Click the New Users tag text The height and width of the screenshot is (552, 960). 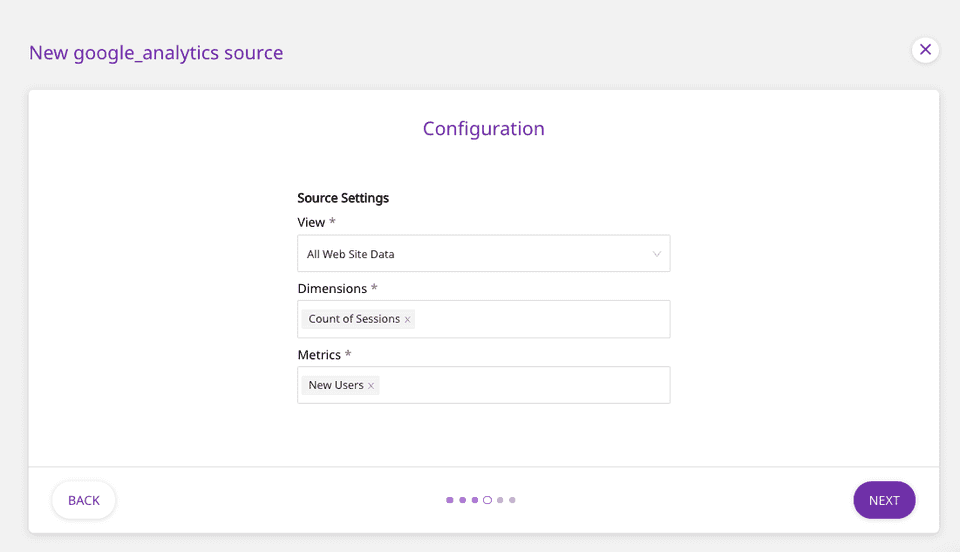pyautogui.click(x=336, y=385)
